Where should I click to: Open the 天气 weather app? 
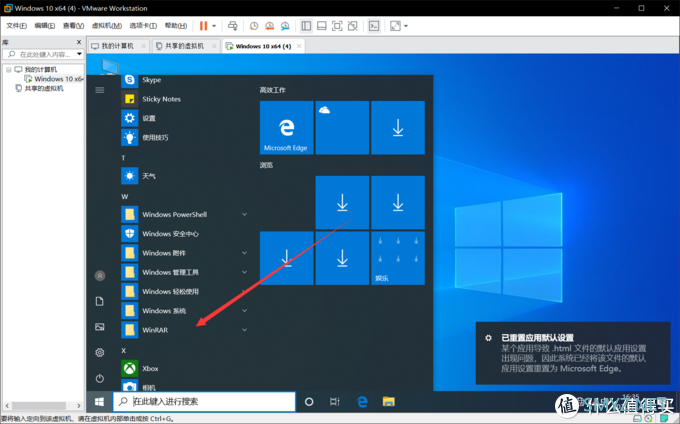[x=186, y=176]
